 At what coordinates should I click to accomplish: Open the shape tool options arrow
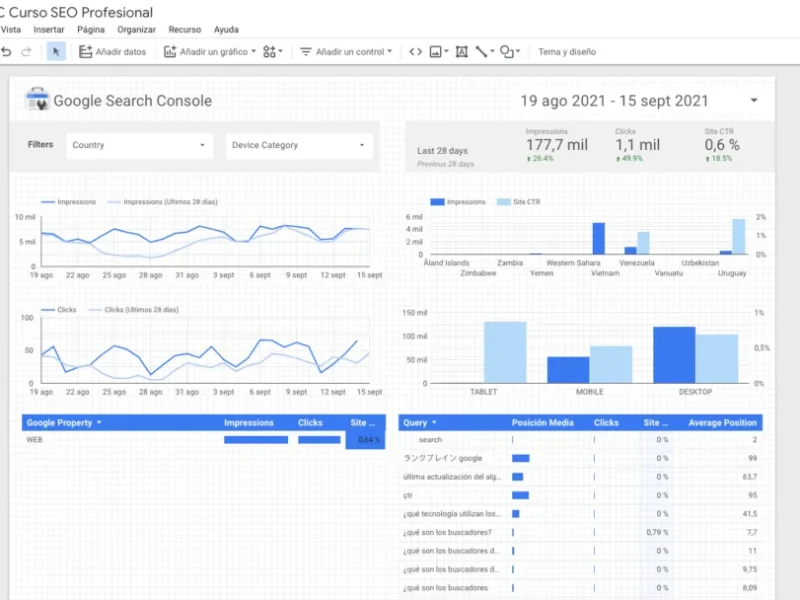(x=518, y=52)
